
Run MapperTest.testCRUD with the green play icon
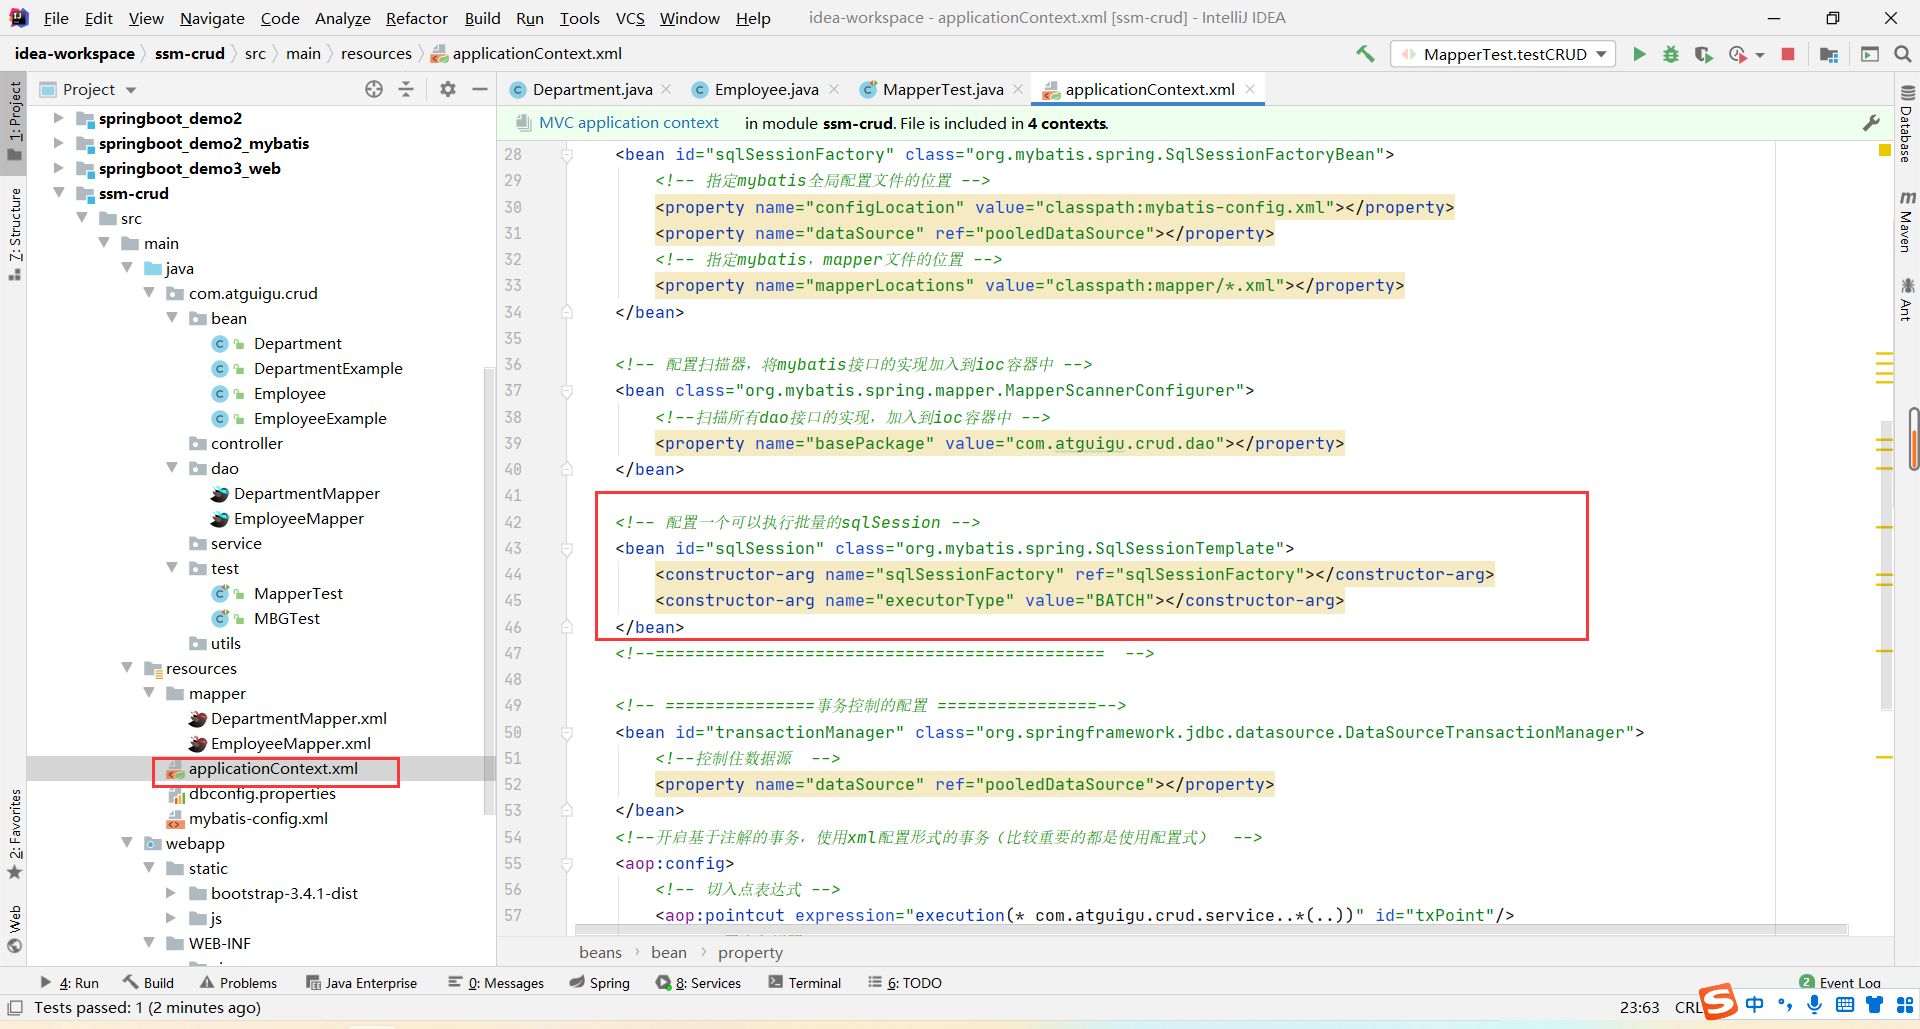[x=1639, y=54]
